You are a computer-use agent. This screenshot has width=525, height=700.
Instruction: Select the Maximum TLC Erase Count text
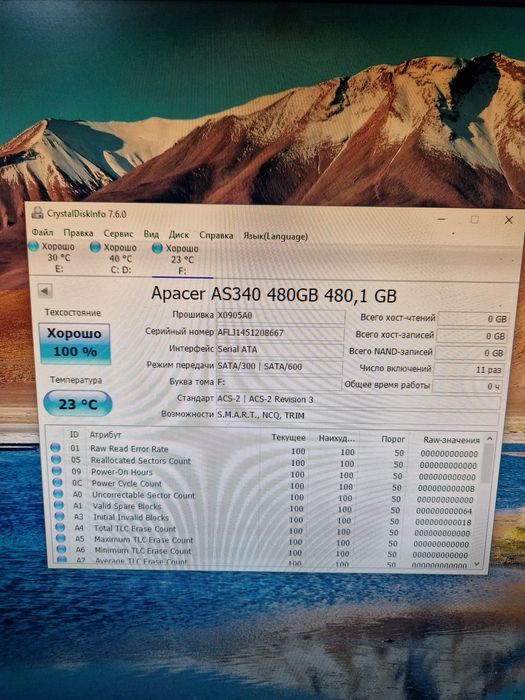pos(144,540)
